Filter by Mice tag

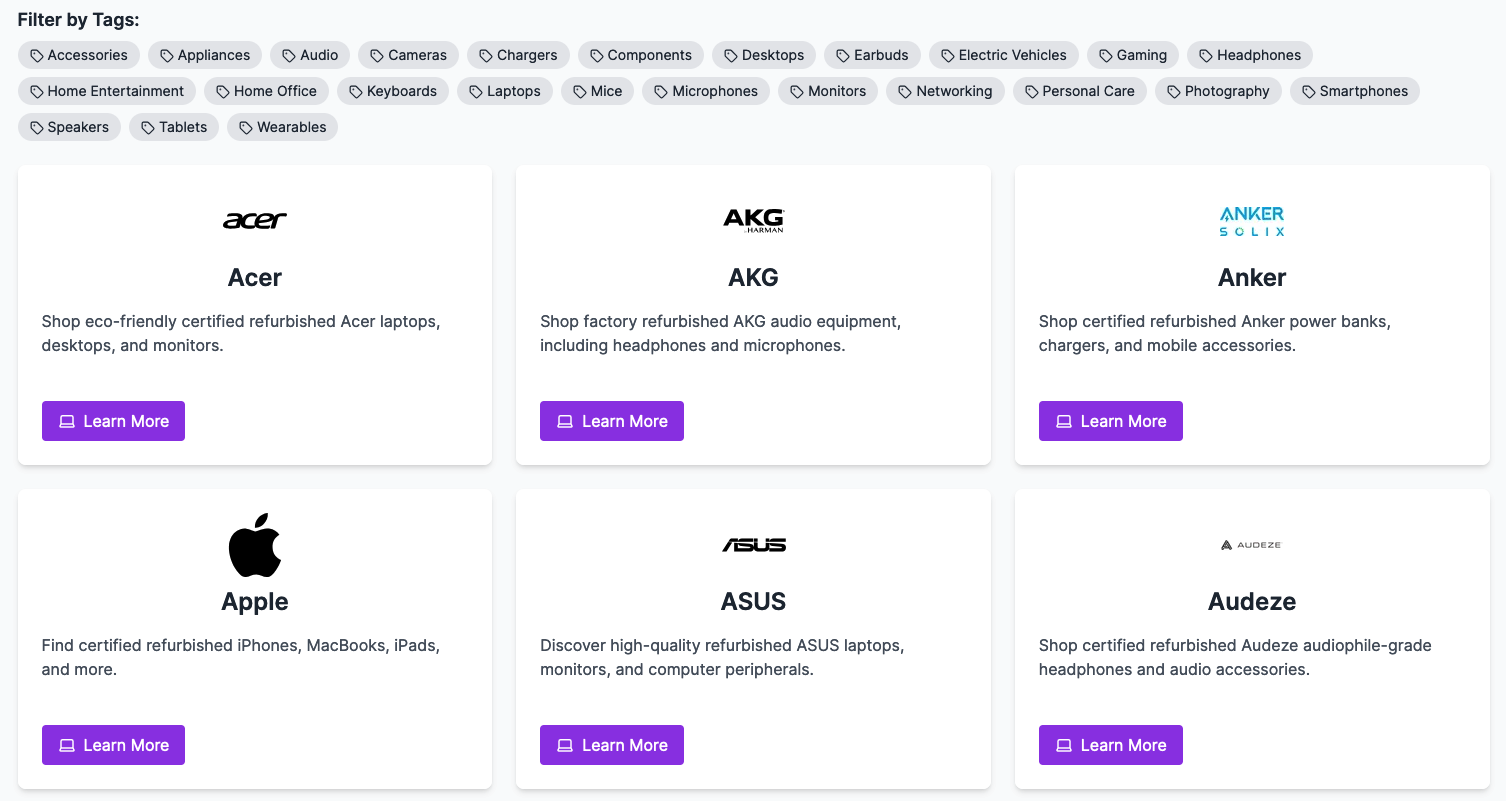(x=597, y=91)
